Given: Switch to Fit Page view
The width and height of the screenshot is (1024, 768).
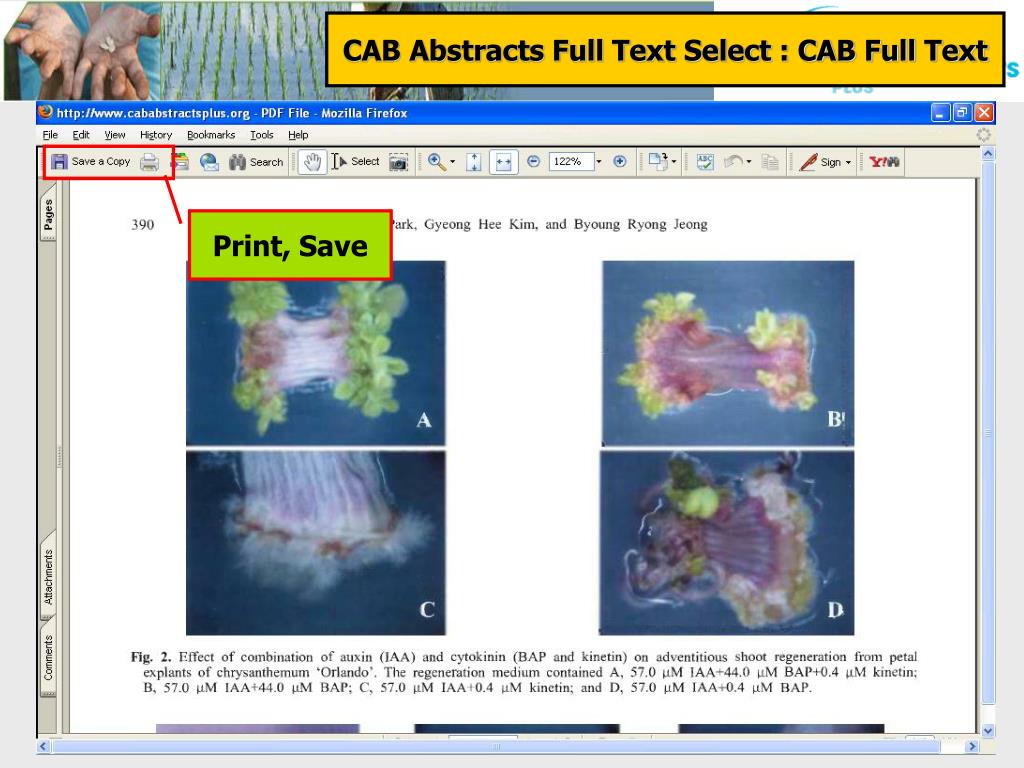Looking at the screenshot, I should click(473, 162).
